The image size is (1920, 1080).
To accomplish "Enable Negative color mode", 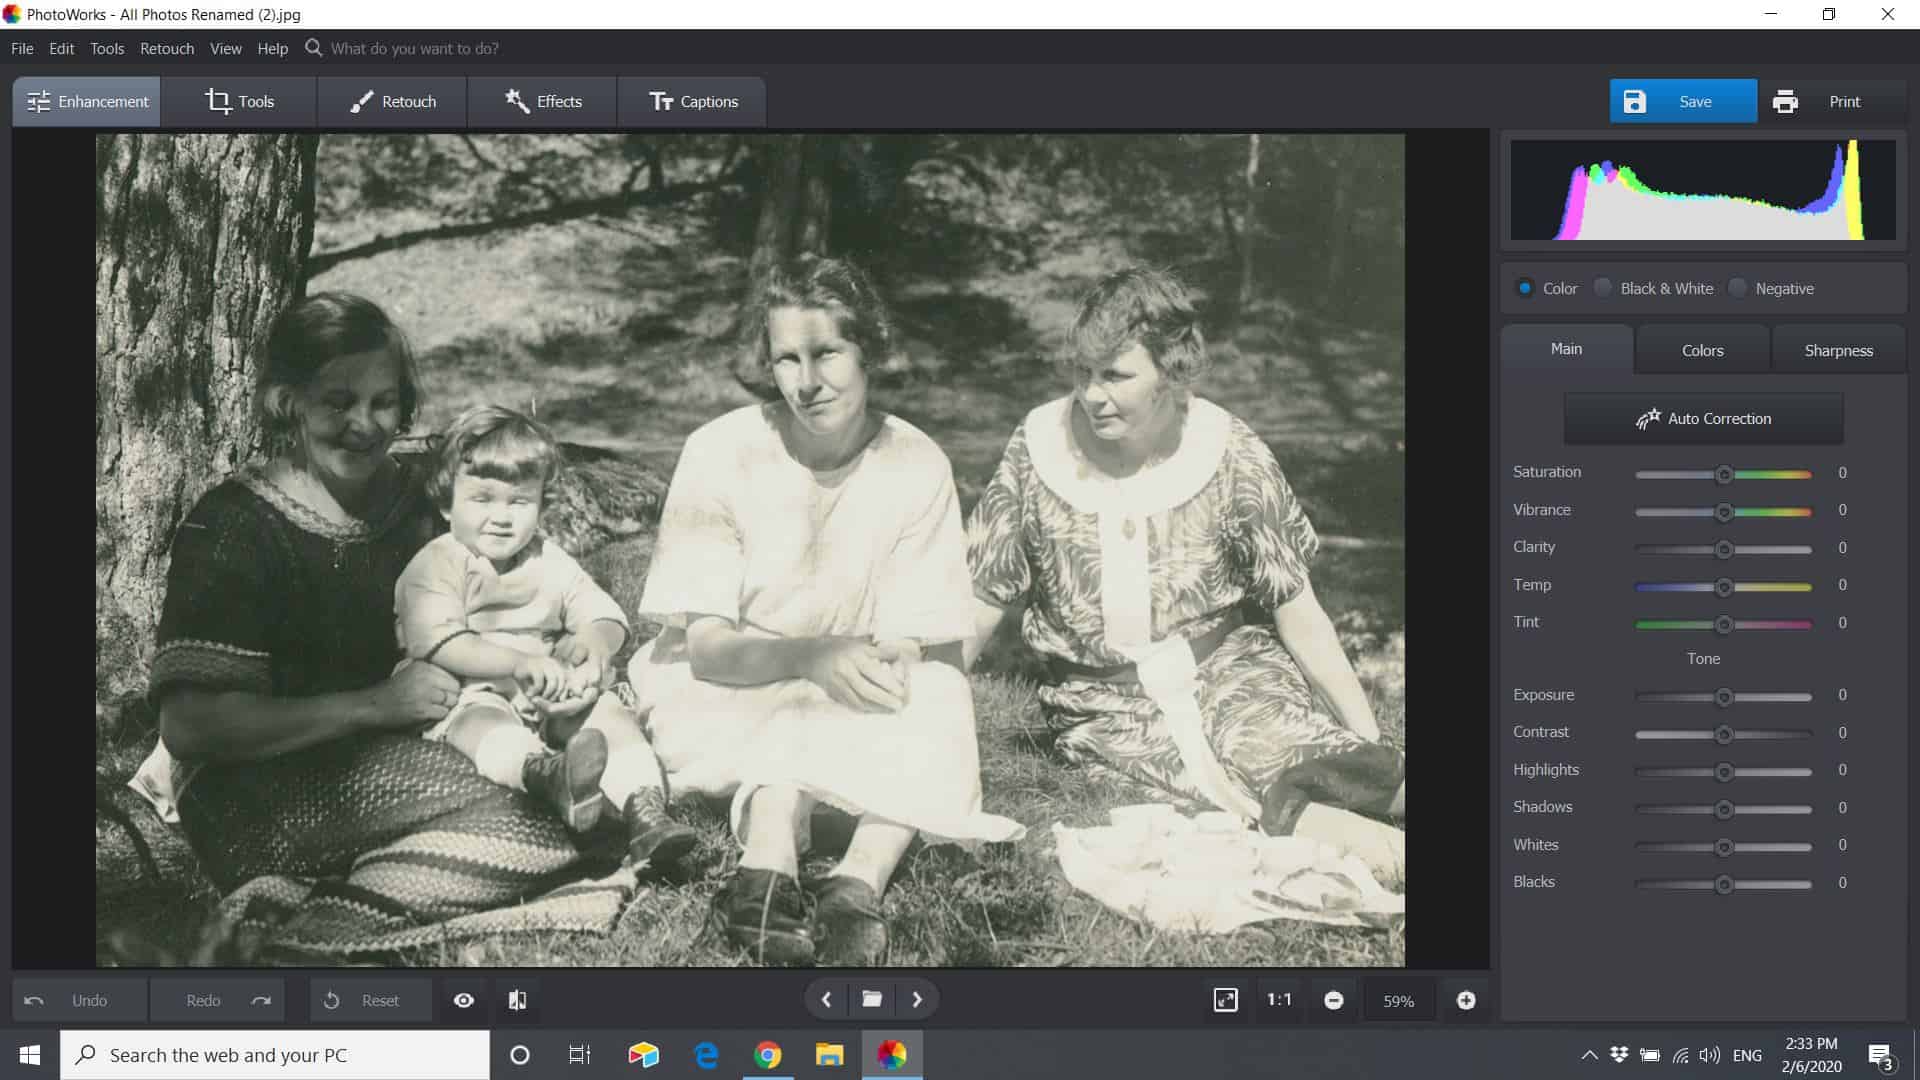I will point(1738,288).
